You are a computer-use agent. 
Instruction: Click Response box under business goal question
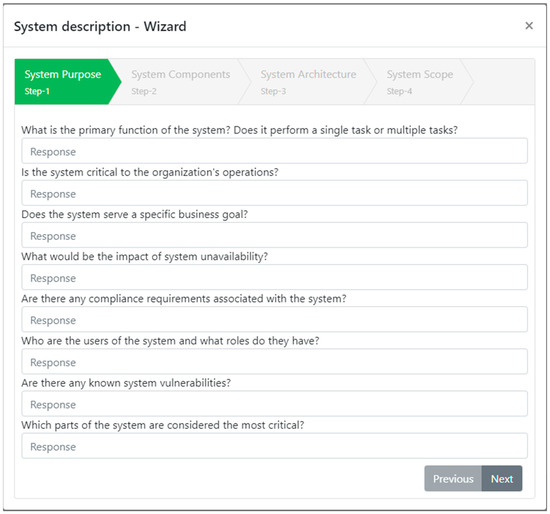(274, 235)
